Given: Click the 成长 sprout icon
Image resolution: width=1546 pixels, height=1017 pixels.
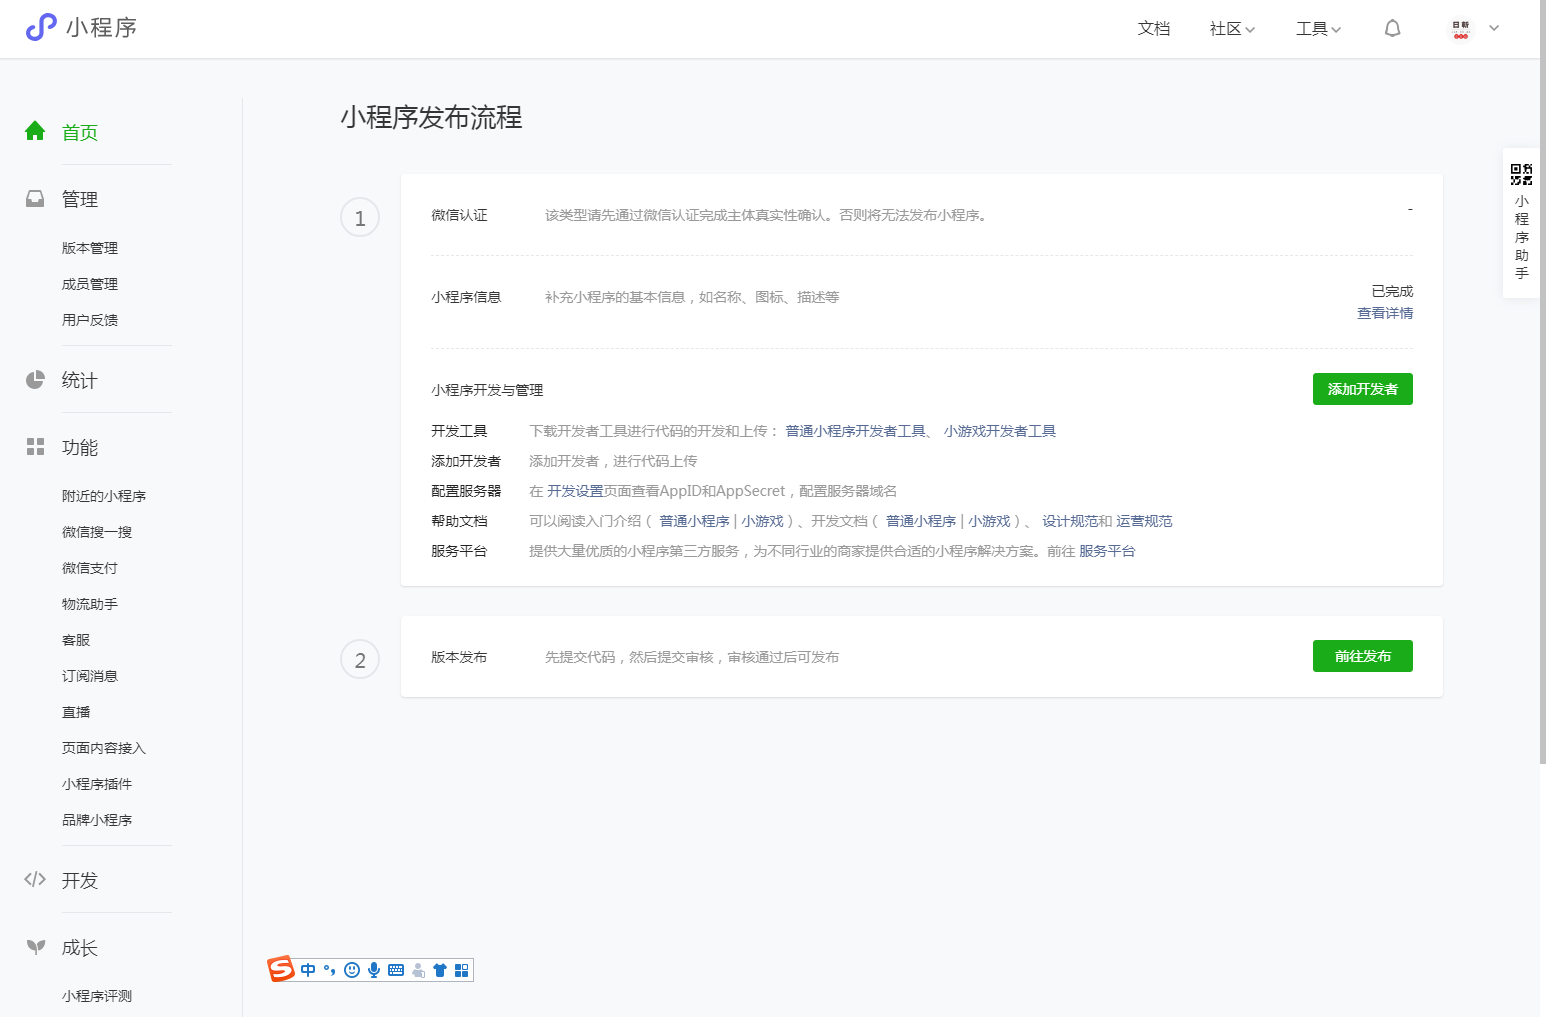Looking at the screenshot, I should 36,946.
